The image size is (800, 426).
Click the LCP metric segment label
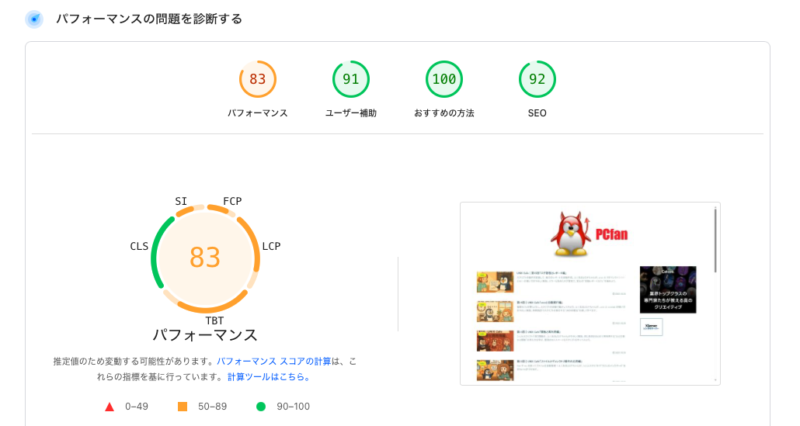click(x=271, y=246)
